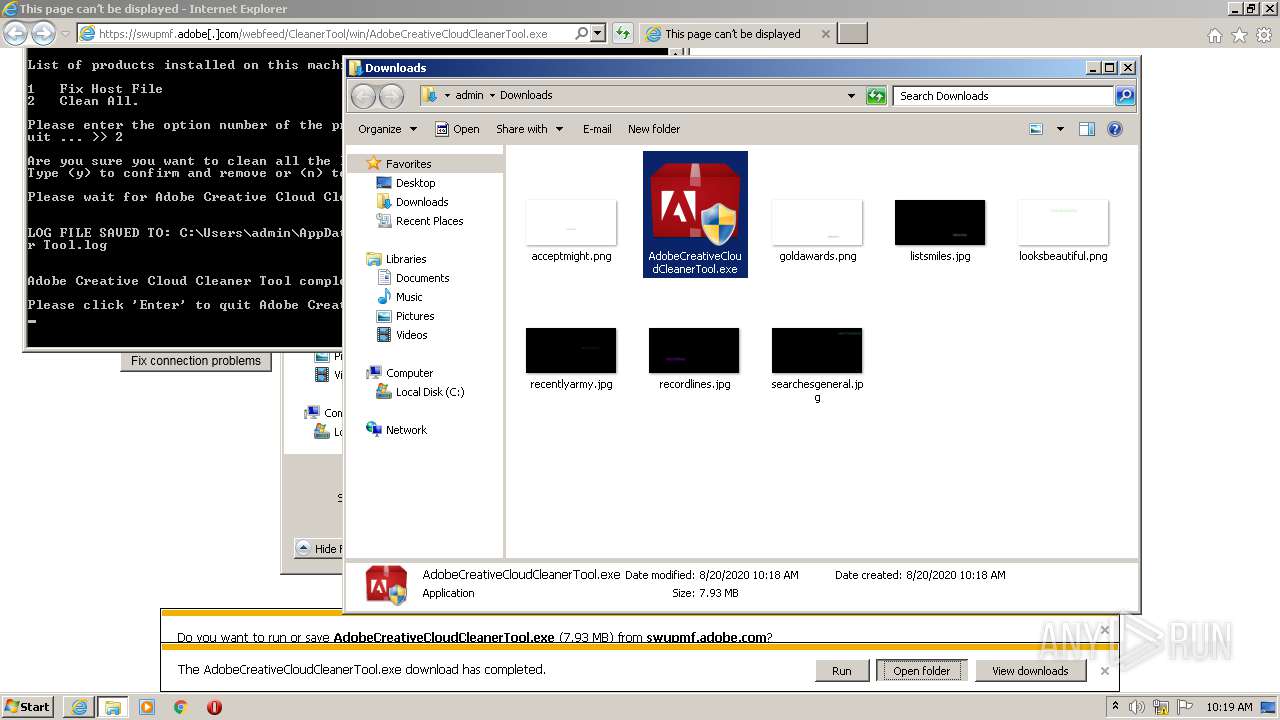1280x720 pixels.
Task: Select the looksbeautiful.png file
Action: [x=1063, y=231]
